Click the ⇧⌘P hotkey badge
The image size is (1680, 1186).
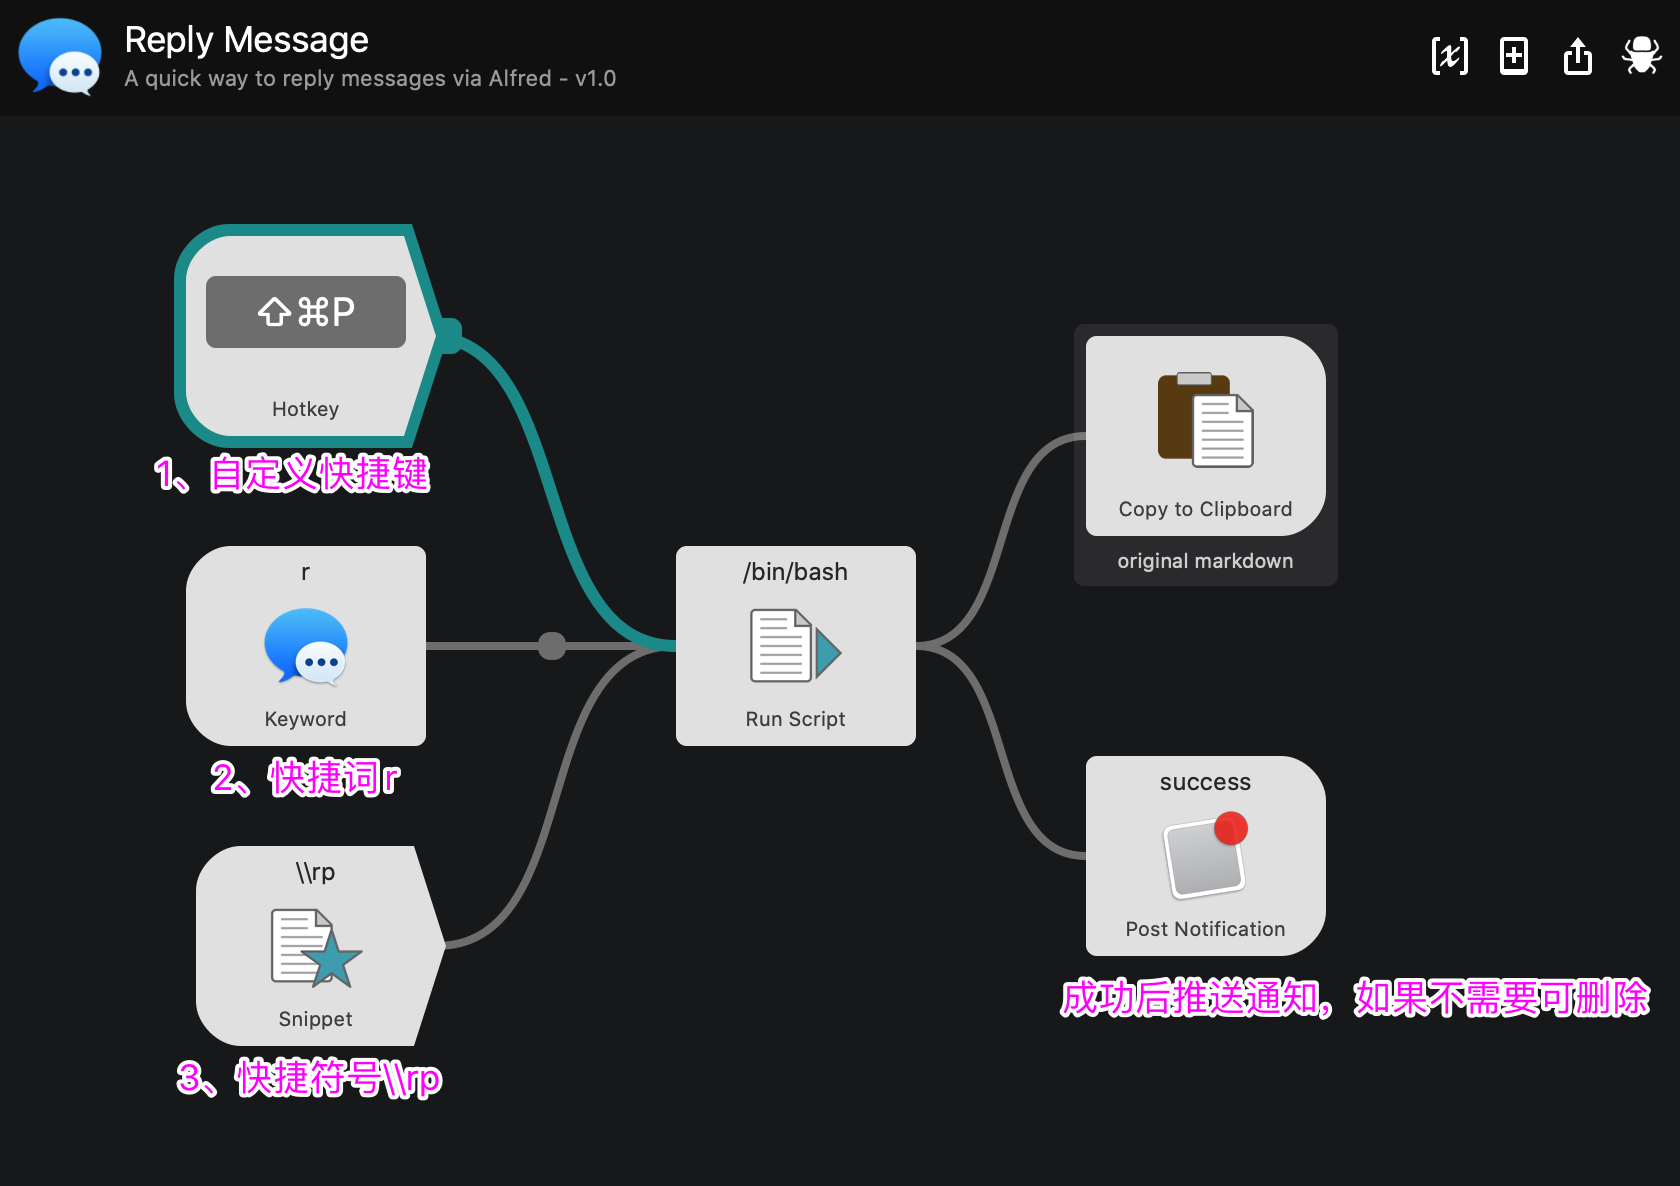click(305, 311)
